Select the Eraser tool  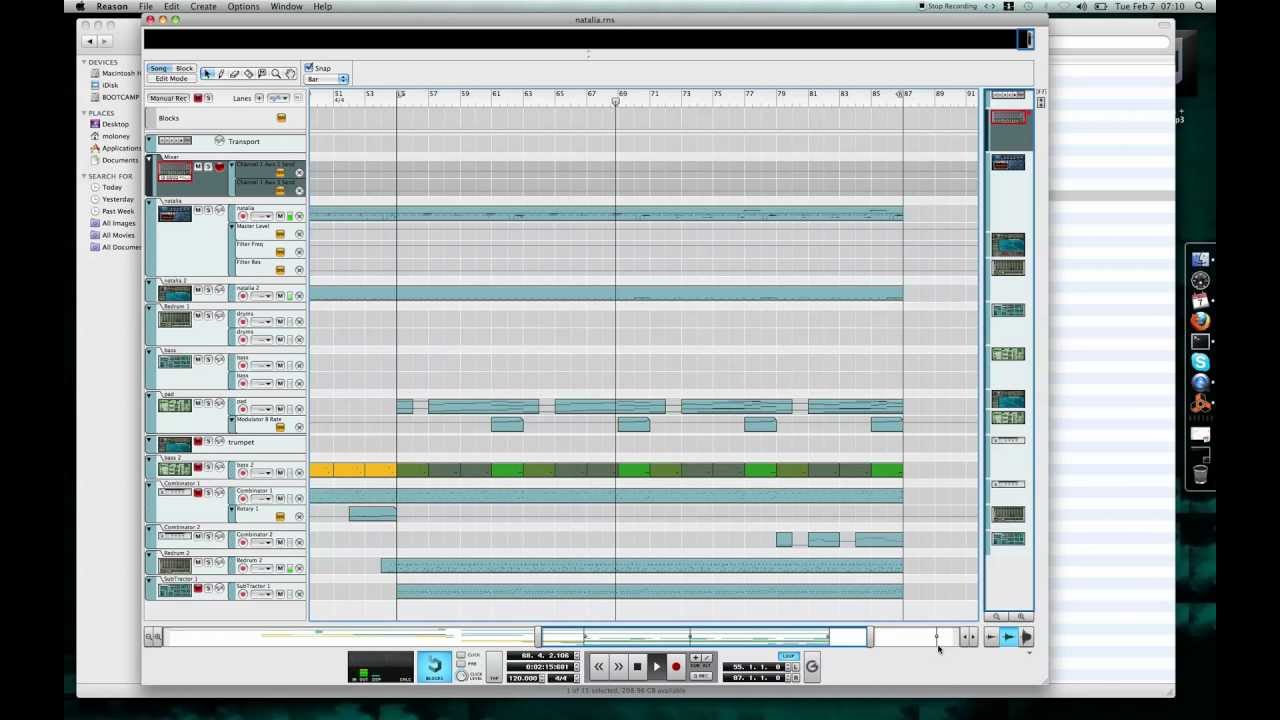(235, 74)
